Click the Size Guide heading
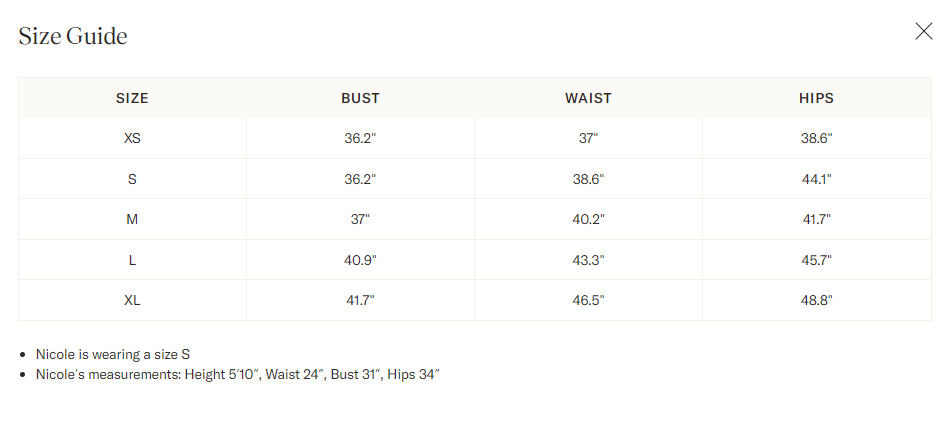 tap(73, 37)
